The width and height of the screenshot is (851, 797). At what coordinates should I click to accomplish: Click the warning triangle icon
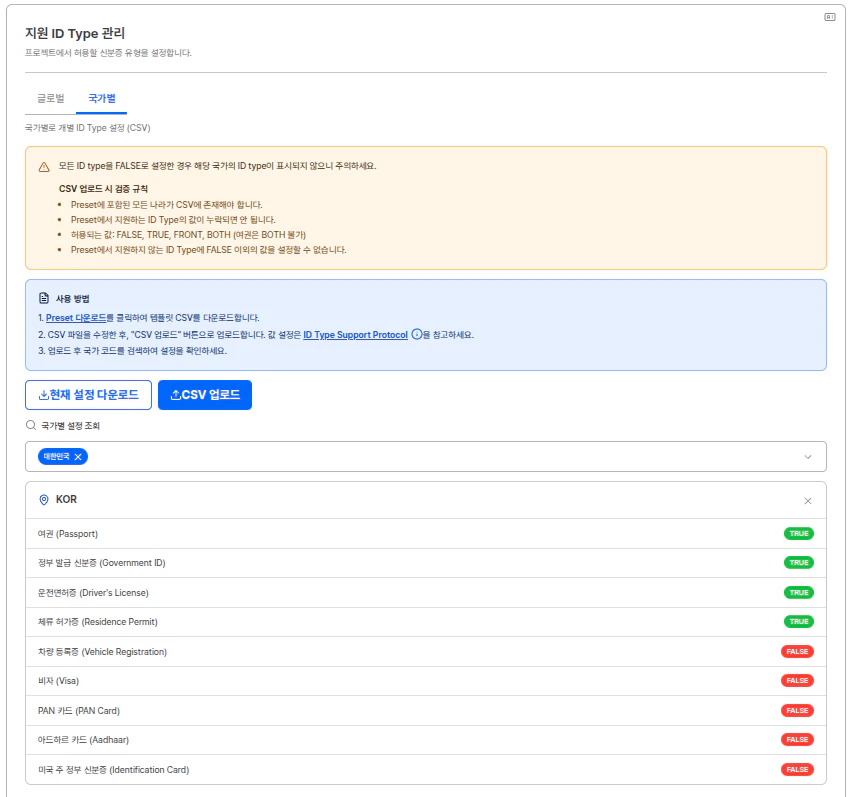click(44, 167)
